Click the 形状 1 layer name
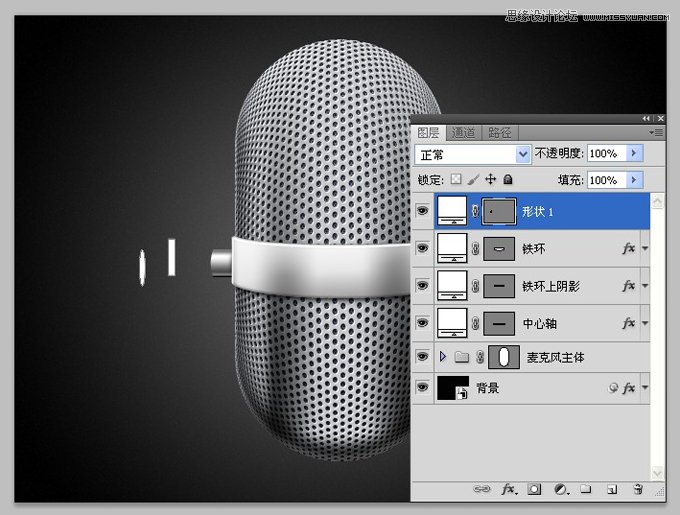 coord(538,212)
